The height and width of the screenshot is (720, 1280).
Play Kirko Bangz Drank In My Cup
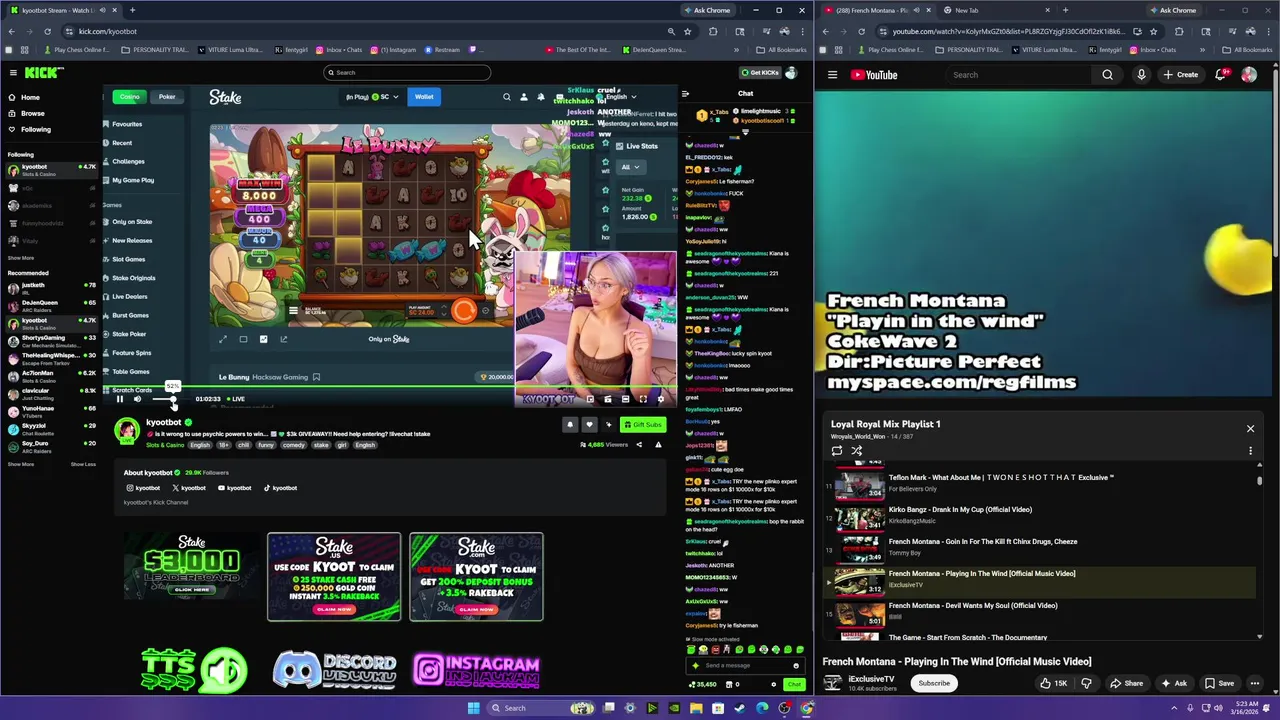click(x=1040, y=516)
